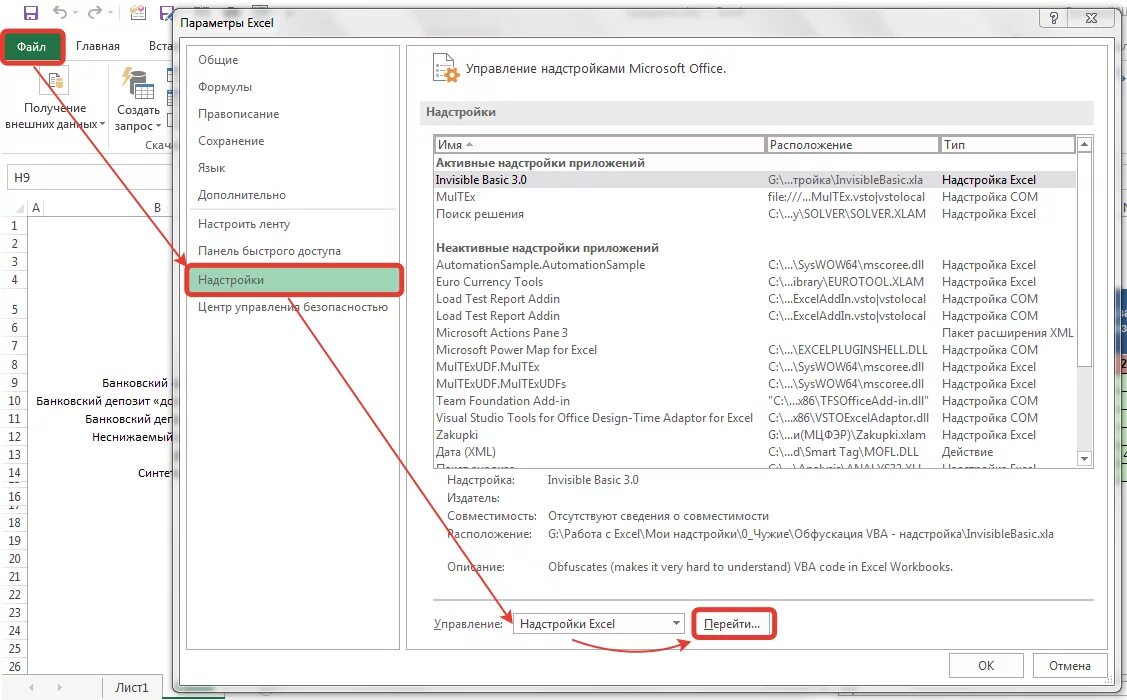
Task: Open the Язык options category
Action: [x=212, y=167]
